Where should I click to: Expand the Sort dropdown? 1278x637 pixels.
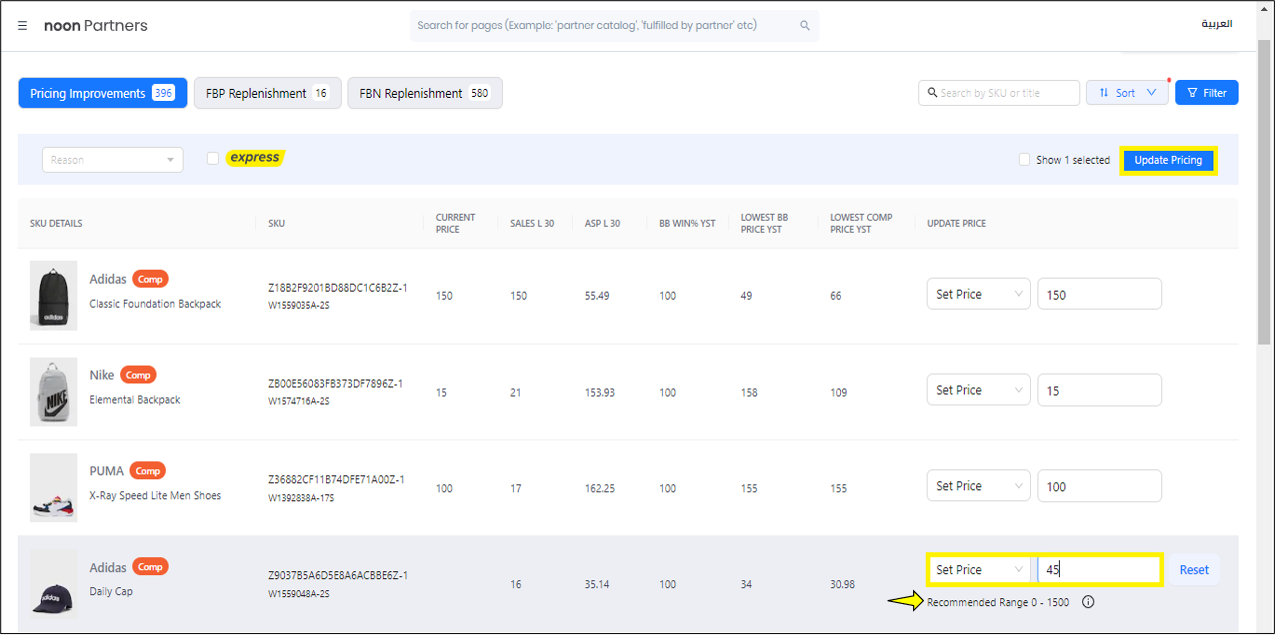pos(1126,93)
